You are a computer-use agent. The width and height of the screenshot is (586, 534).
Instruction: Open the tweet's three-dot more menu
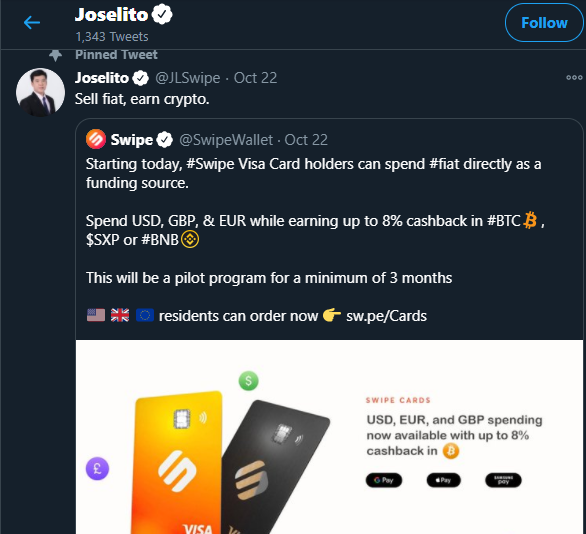[574, 78]
